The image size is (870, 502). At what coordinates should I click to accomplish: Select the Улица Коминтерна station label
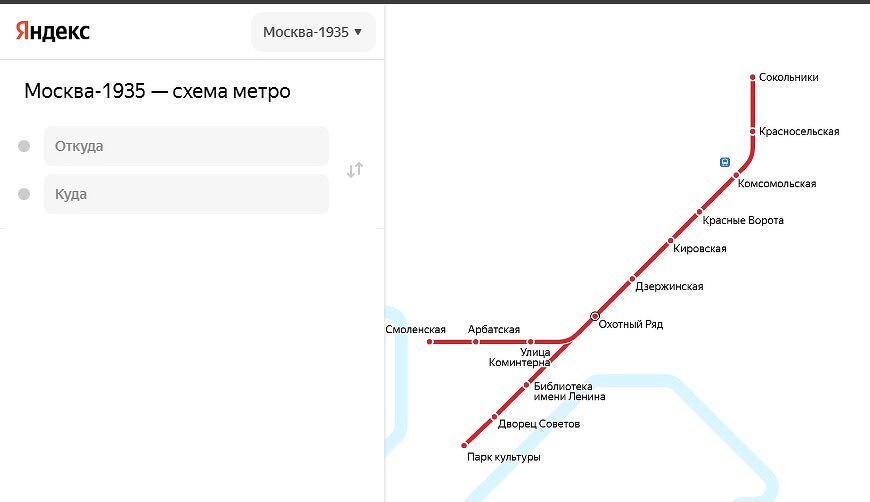click(x=520, y=357)
